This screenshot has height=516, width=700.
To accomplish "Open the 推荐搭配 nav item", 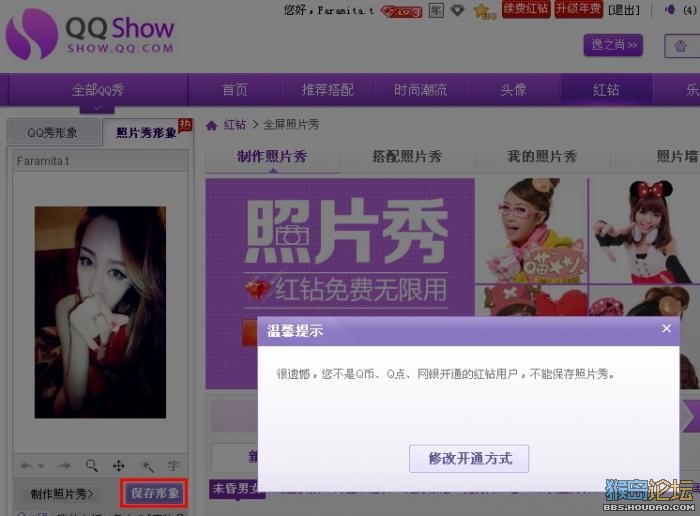I will click(328, 90).
